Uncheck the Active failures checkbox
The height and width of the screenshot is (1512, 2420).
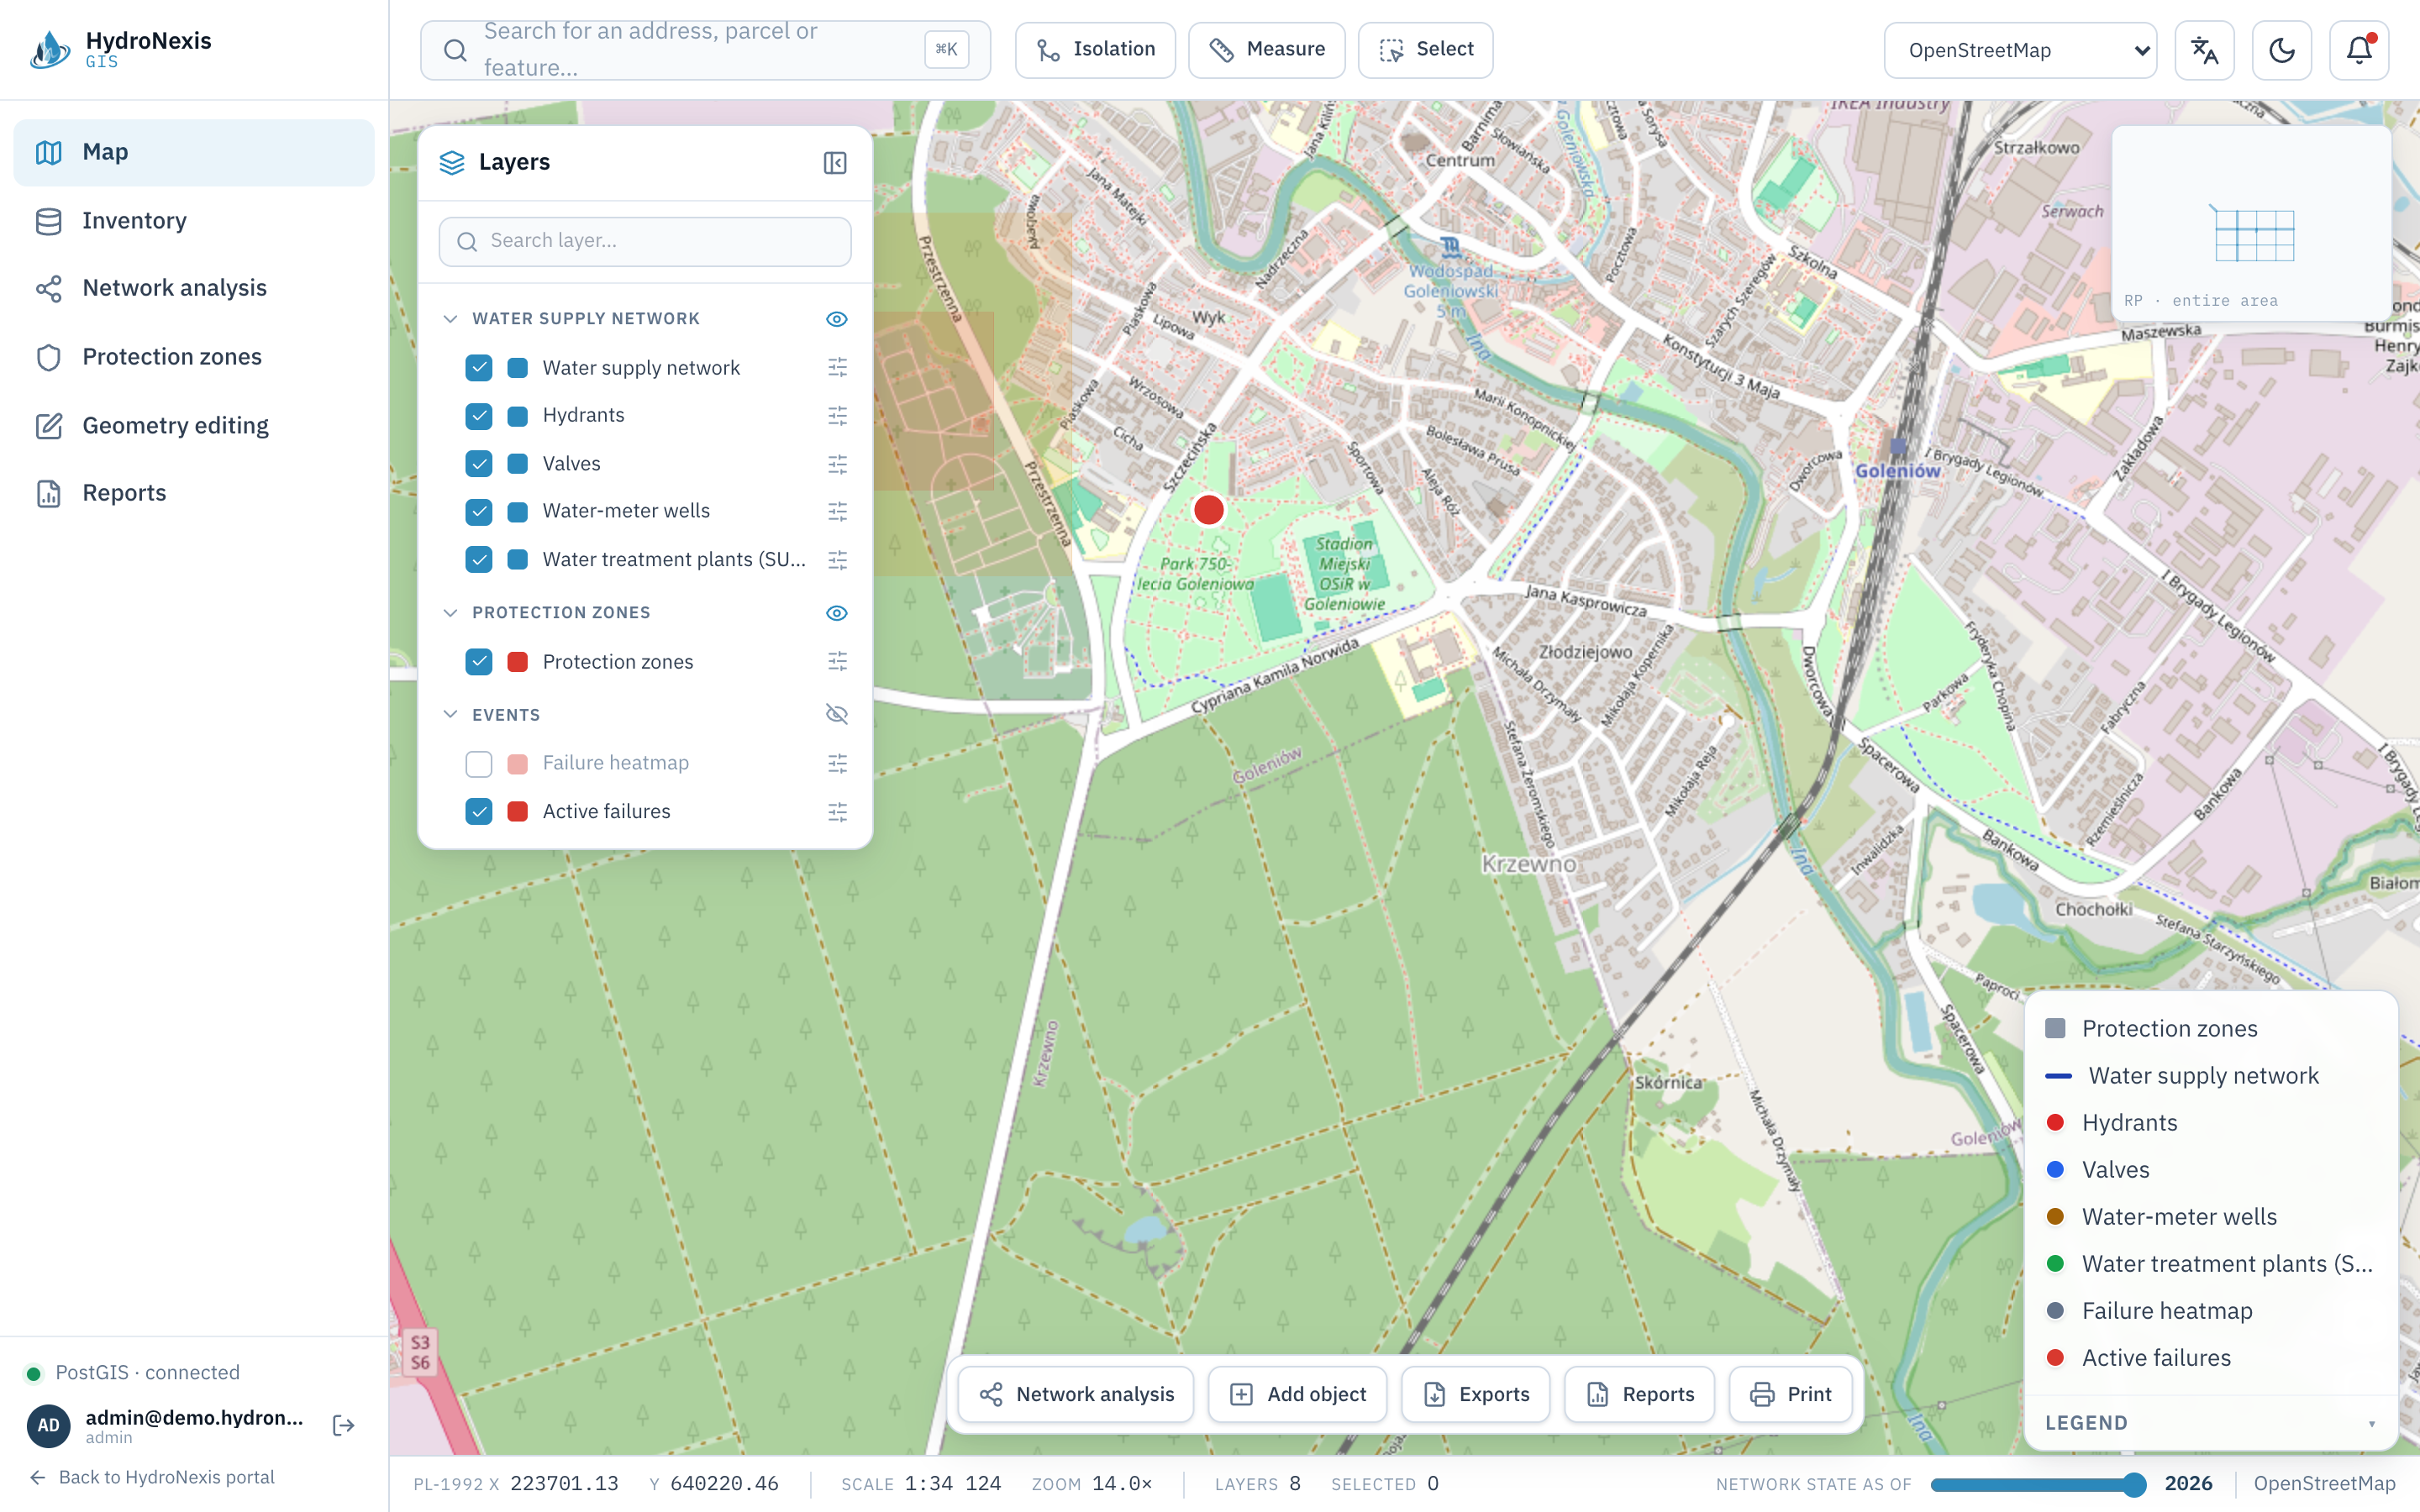coord(479,811)
